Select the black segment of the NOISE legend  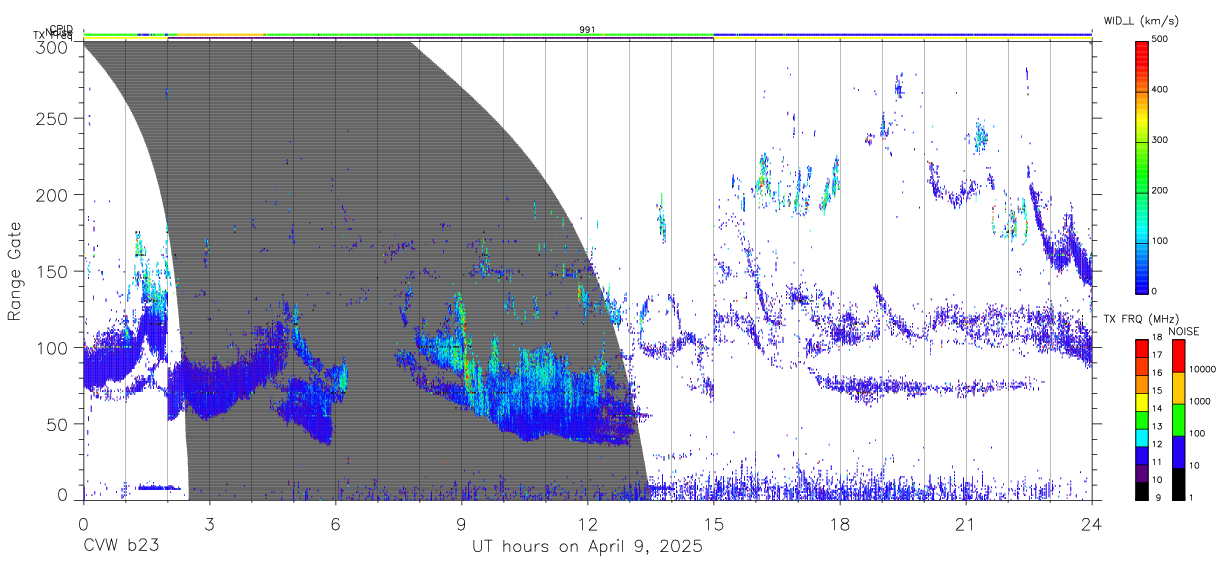1178,483
